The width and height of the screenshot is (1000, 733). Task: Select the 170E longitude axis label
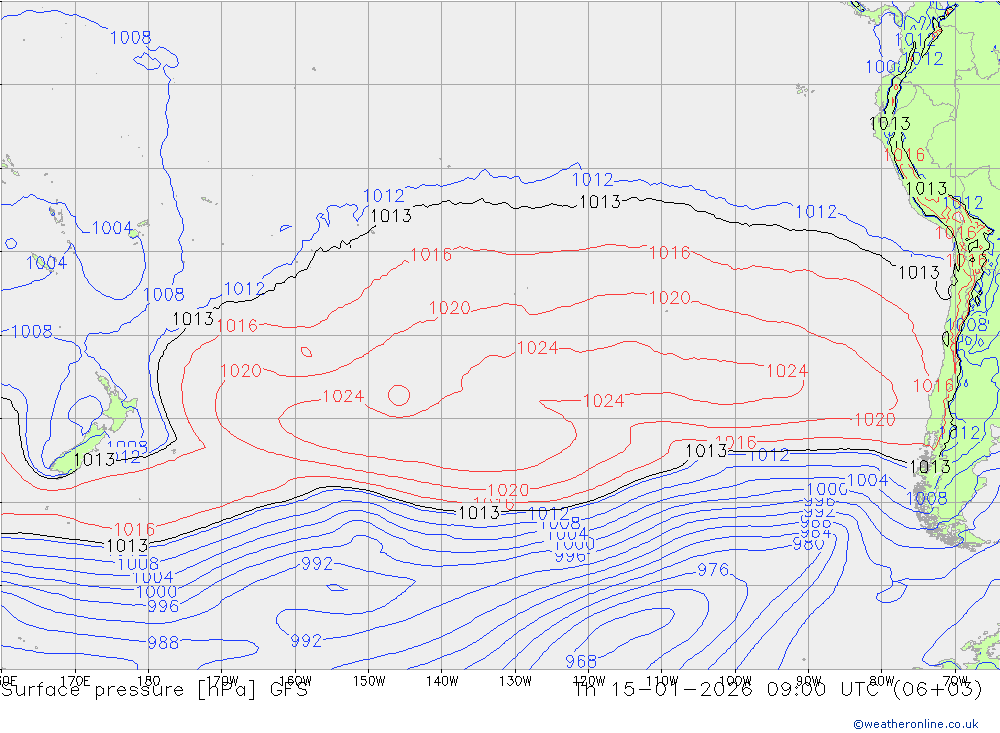[75, 681]
